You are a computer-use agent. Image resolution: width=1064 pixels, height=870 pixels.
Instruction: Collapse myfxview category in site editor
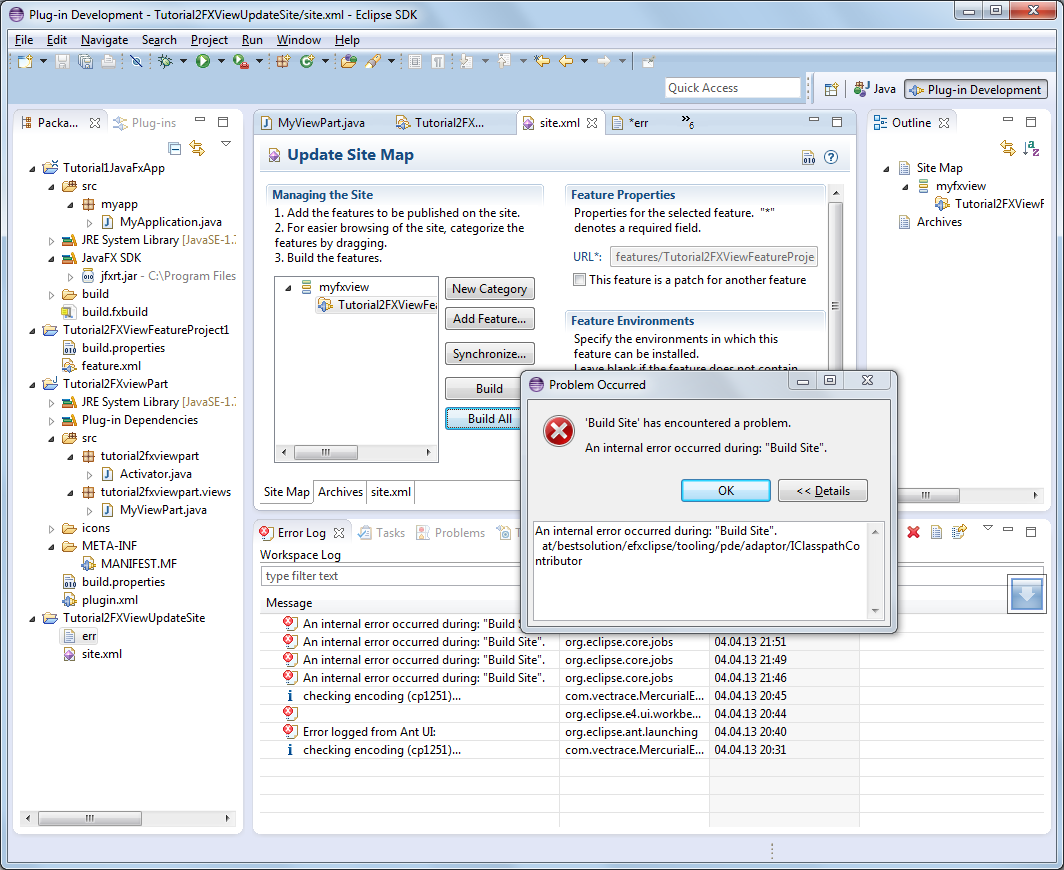click(x=288, y=288)
